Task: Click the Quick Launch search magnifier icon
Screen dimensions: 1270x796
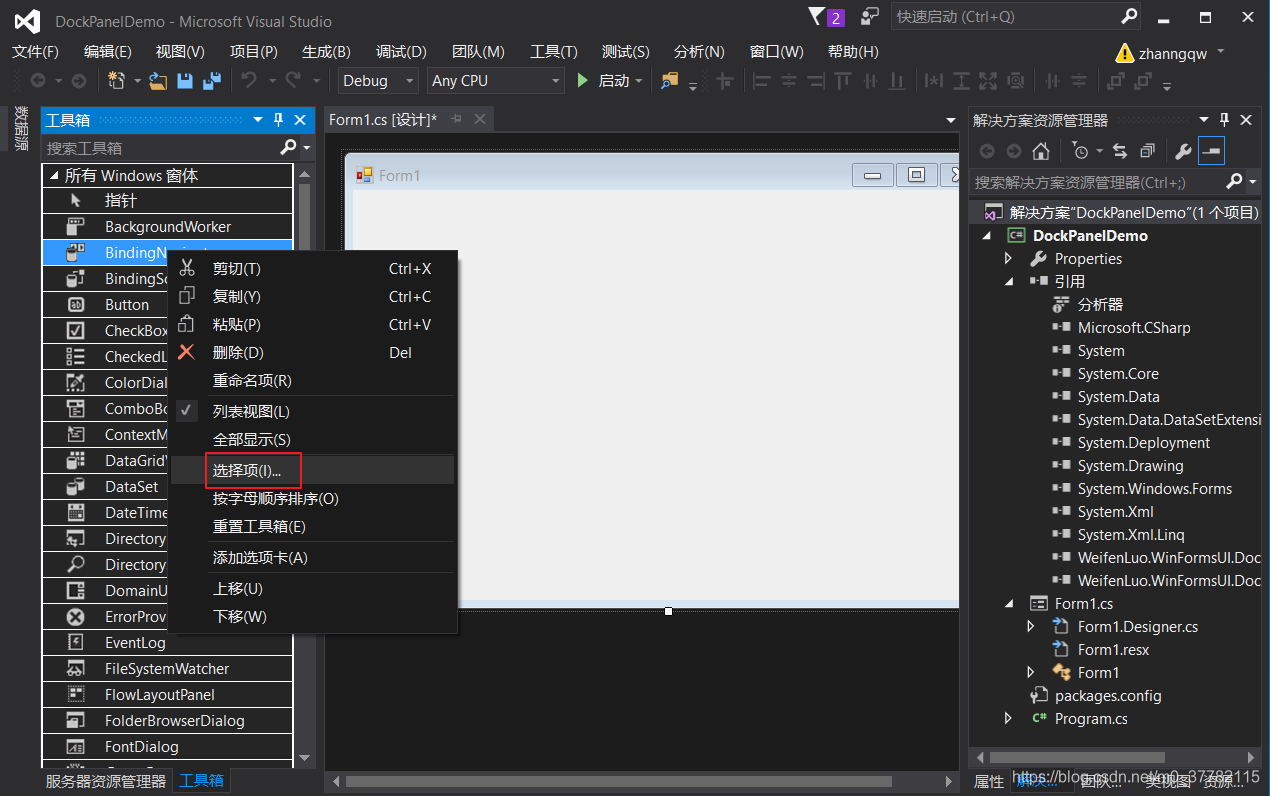Action: click(x=1129, y=16)
